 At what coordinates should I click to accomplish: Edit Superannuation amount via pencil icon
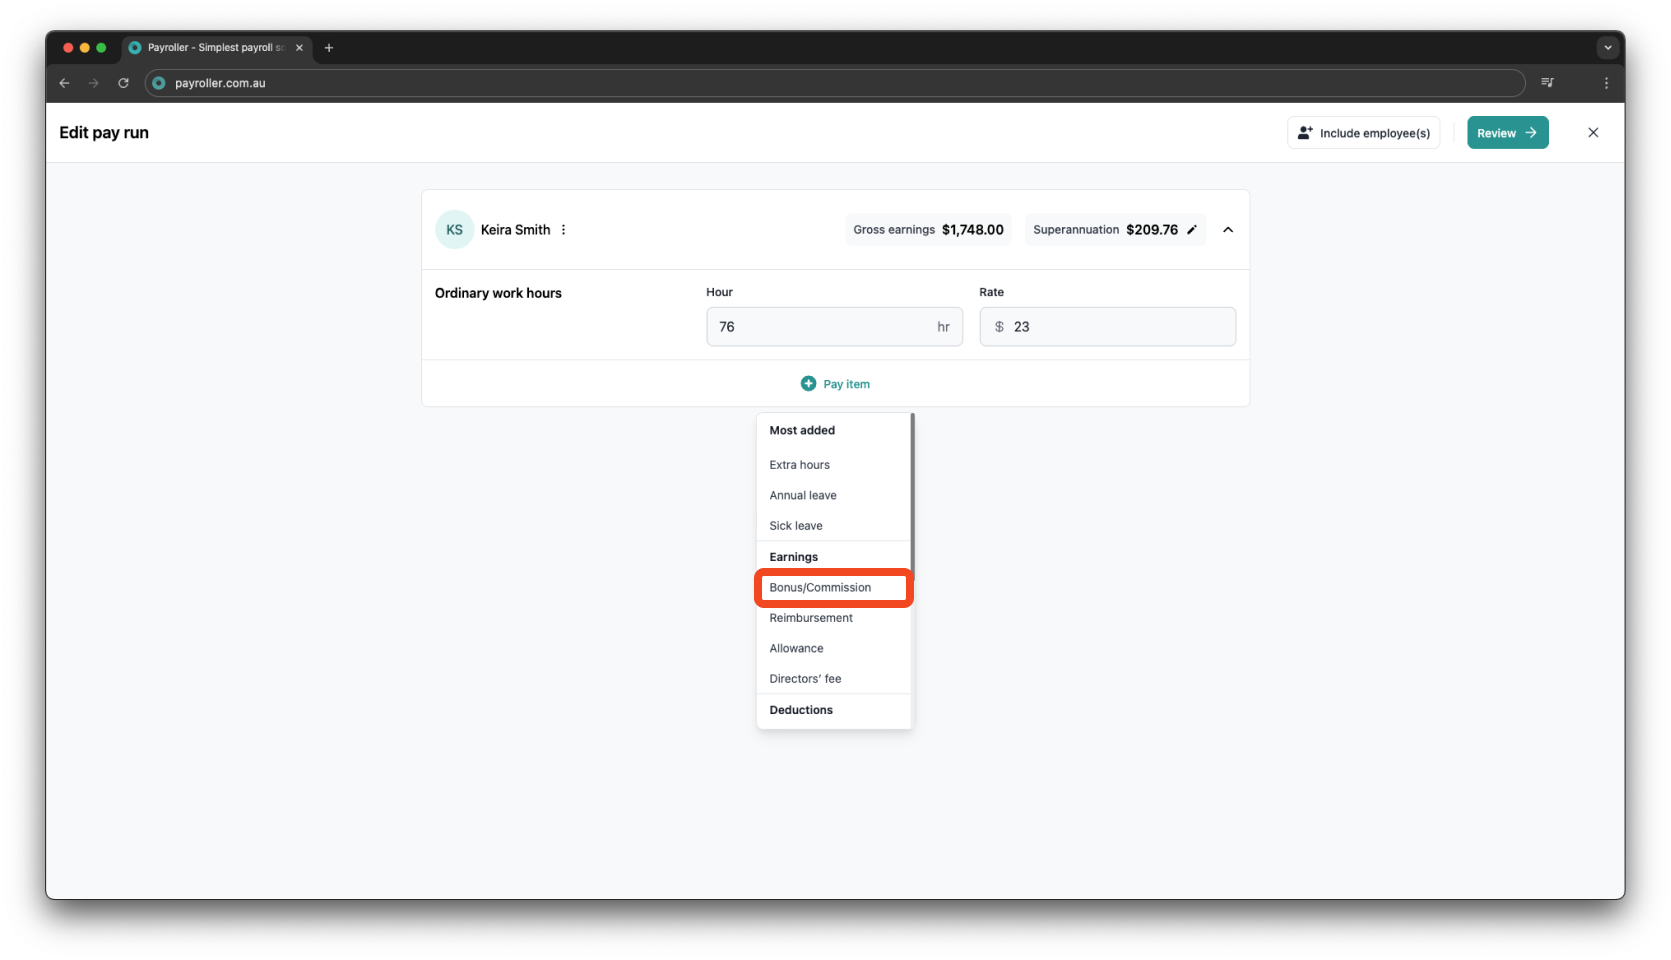pos(1192,229)
